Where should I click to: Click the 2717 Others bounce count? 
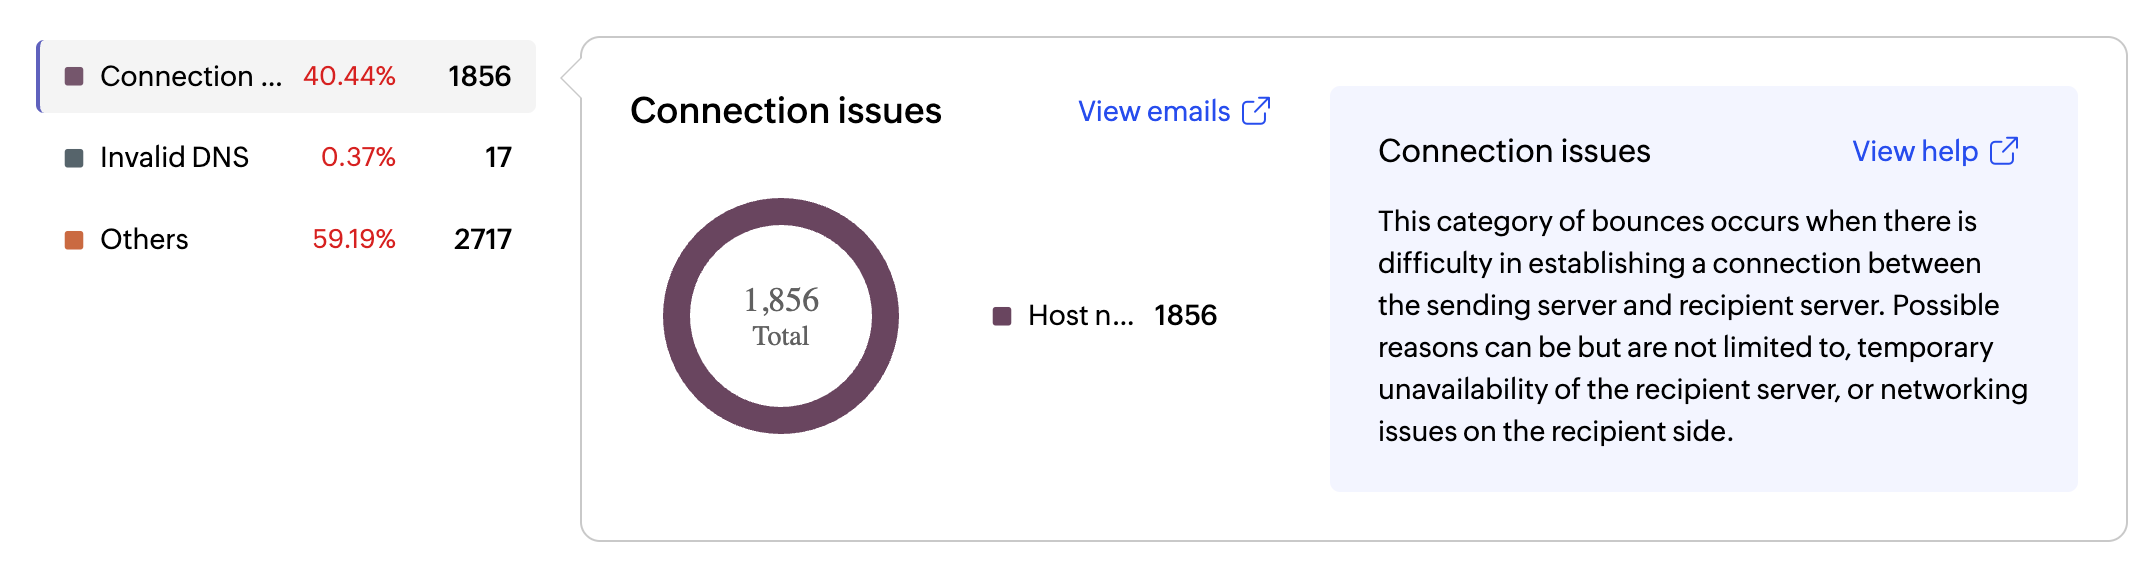point(482,240)
